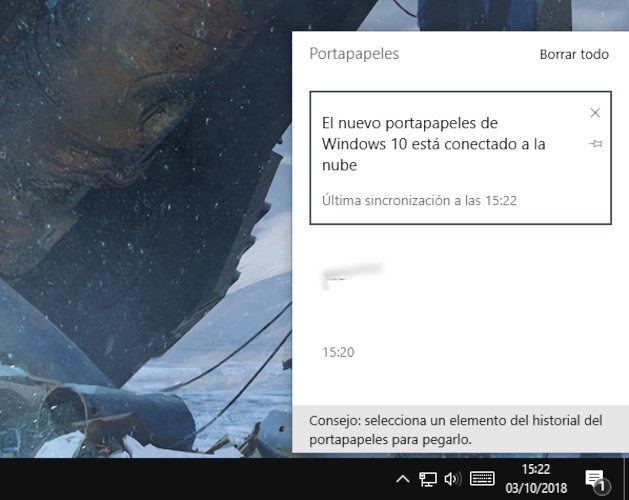Open the touch keyboard from taskbar
The image size is (629, 500).
[482, 479]
